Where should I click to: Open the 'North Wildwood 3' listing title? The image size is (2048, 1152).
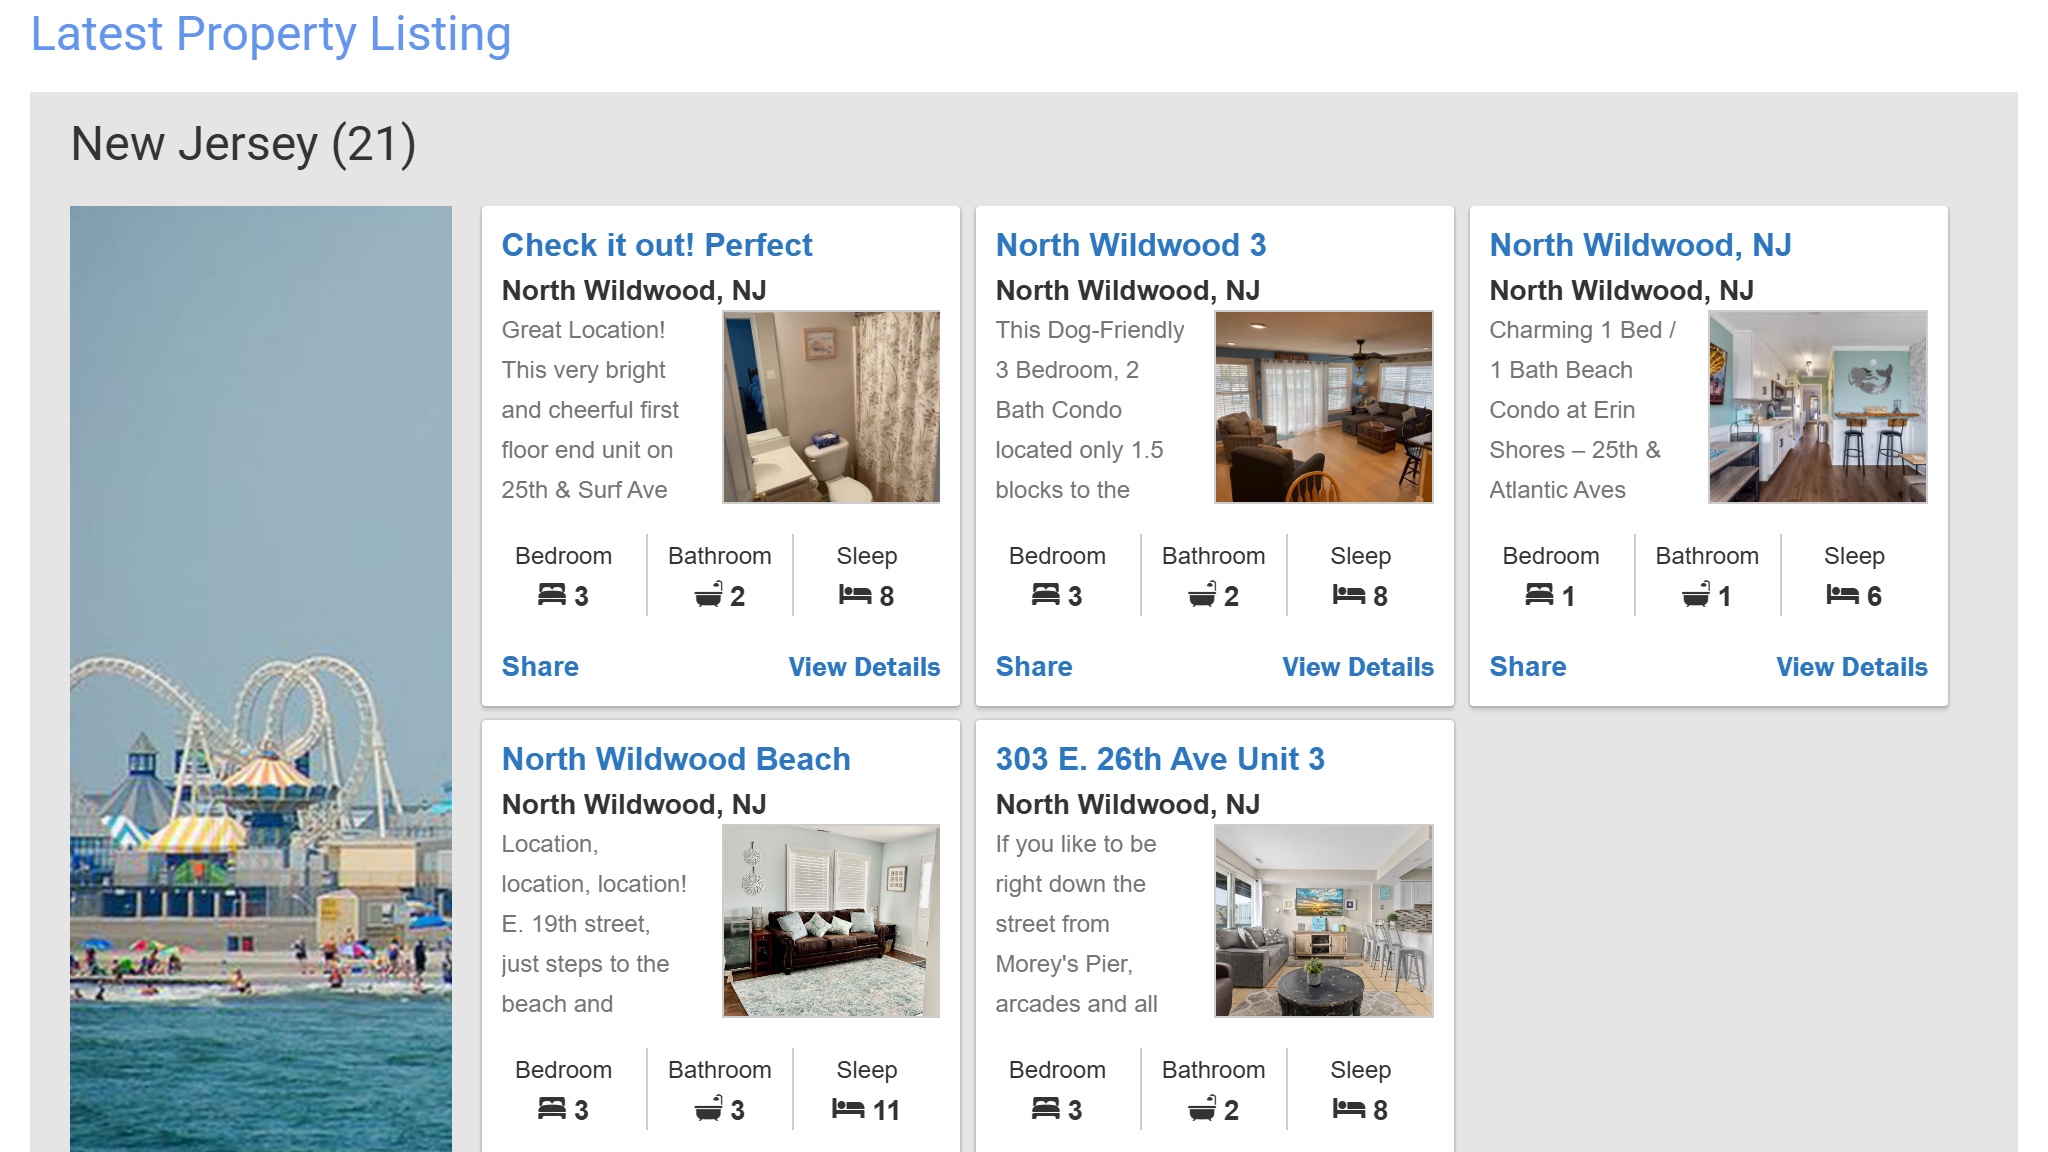click(x=1131, y=245)
